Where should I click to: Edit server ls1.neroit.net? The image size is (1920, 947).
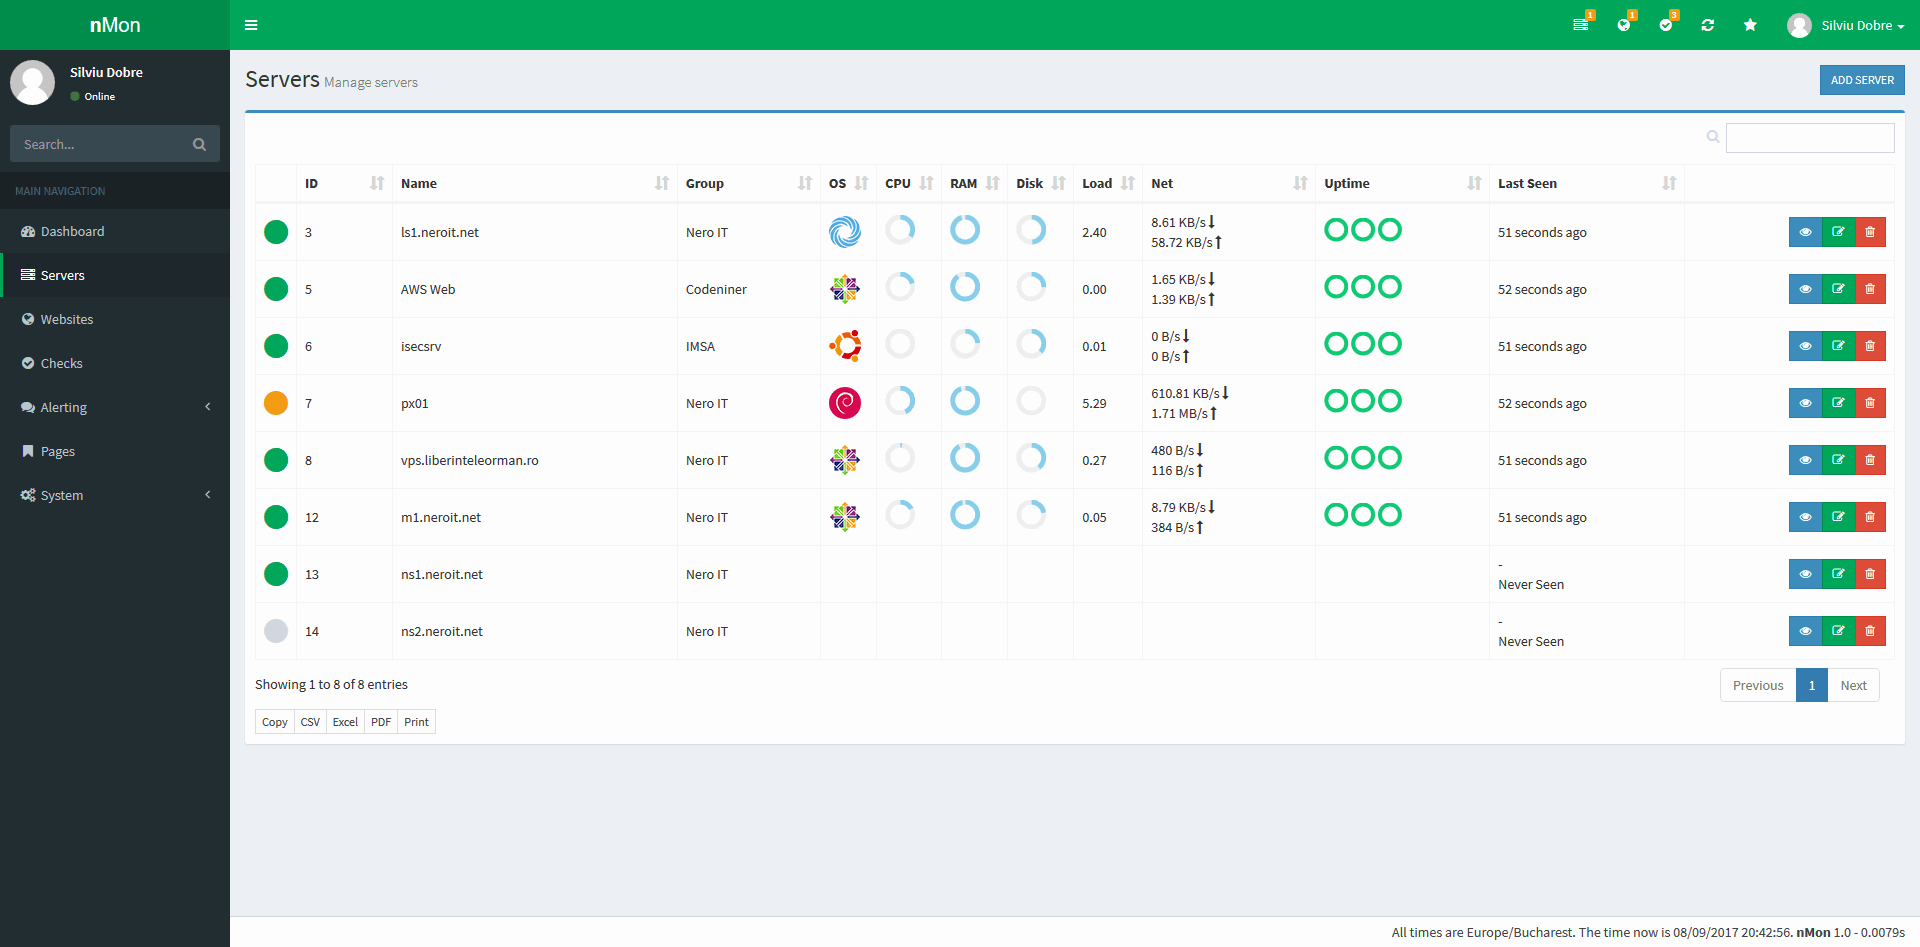click(x=1838, y=232)
